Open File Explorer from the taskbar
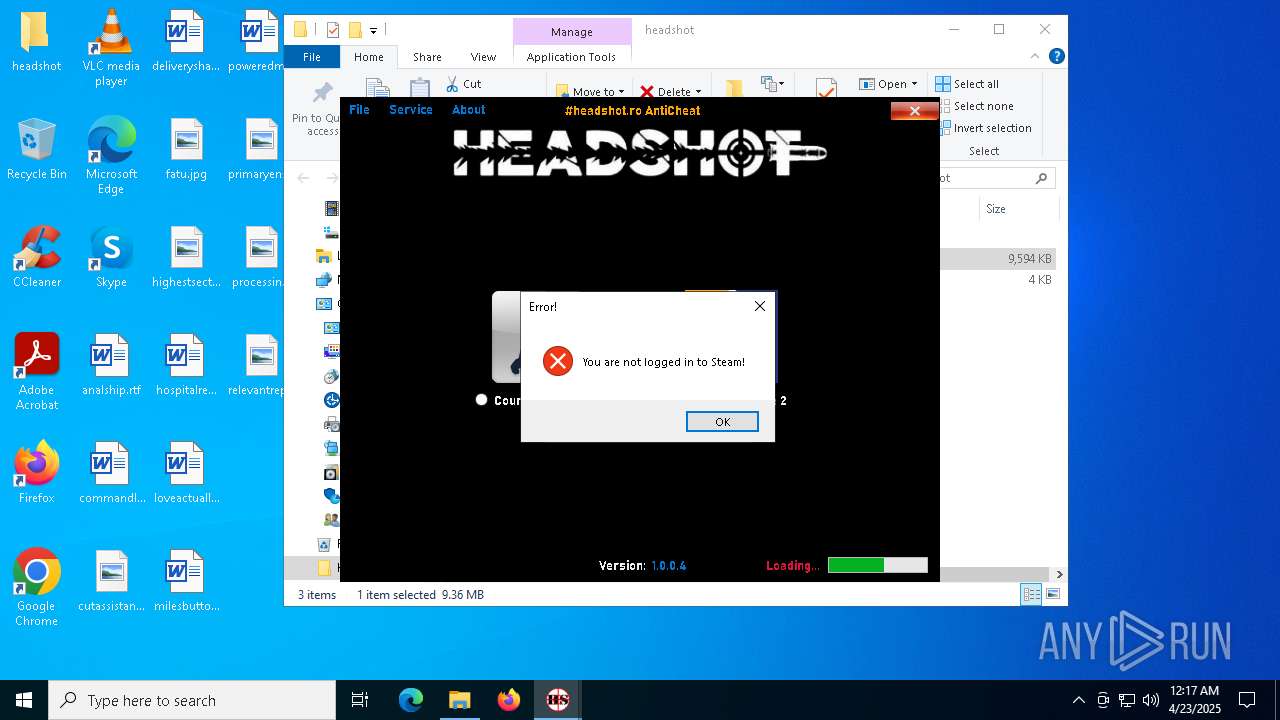Screen dimensions: 1280x720 (x=459, y=700)
